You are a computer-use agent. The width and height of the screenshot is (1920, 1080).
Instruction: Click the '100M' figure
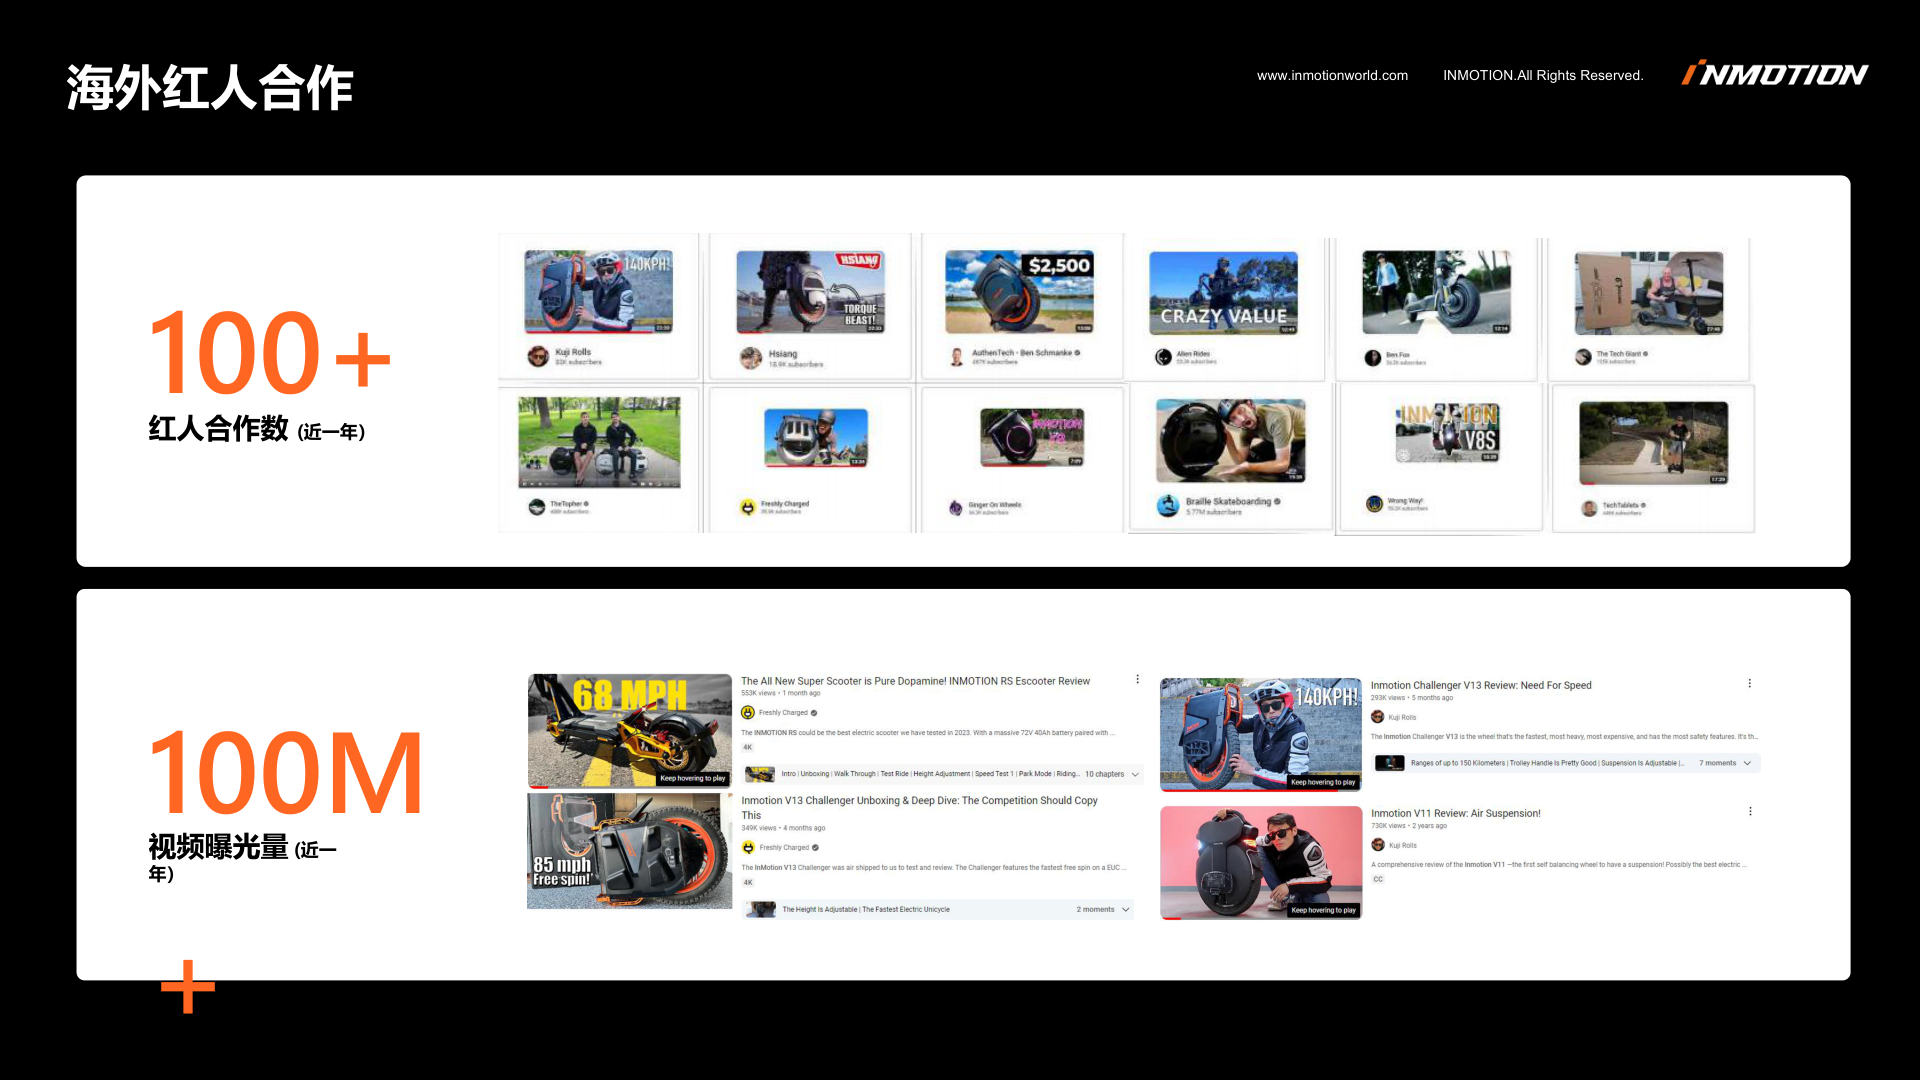coord(286,772)
